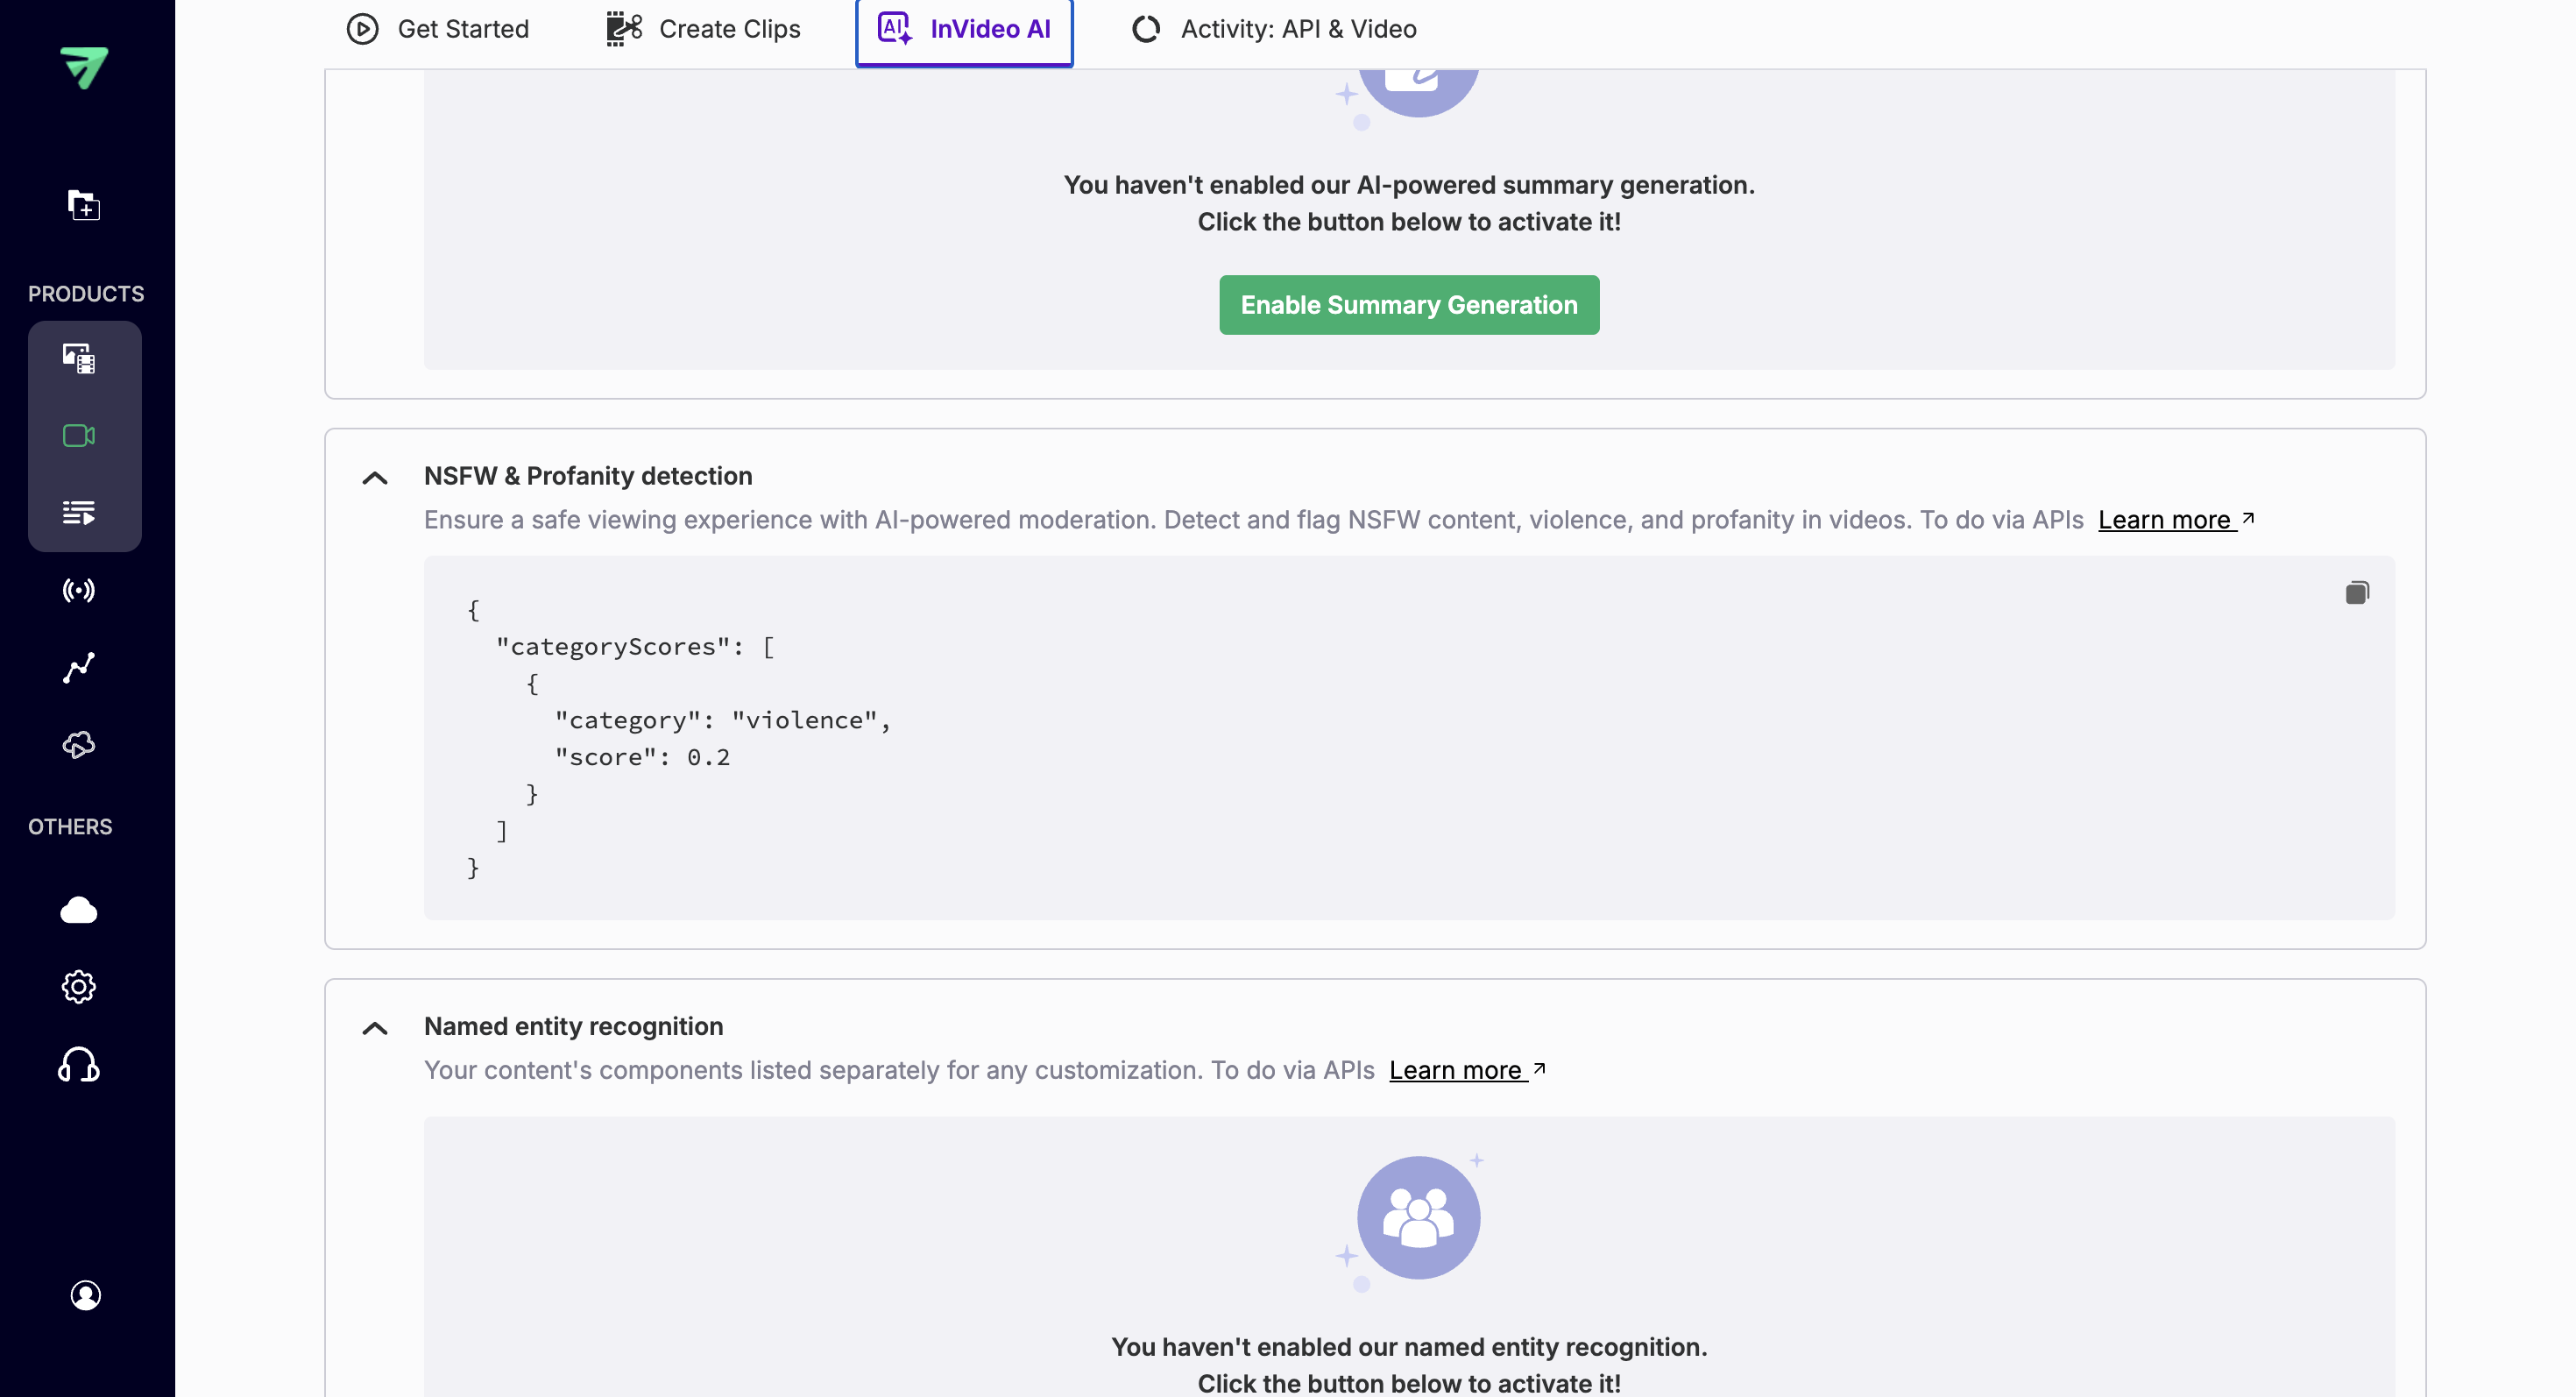Click Enable Summary Generation button
2576x1397 pixels.
(x=1409, y=305)
